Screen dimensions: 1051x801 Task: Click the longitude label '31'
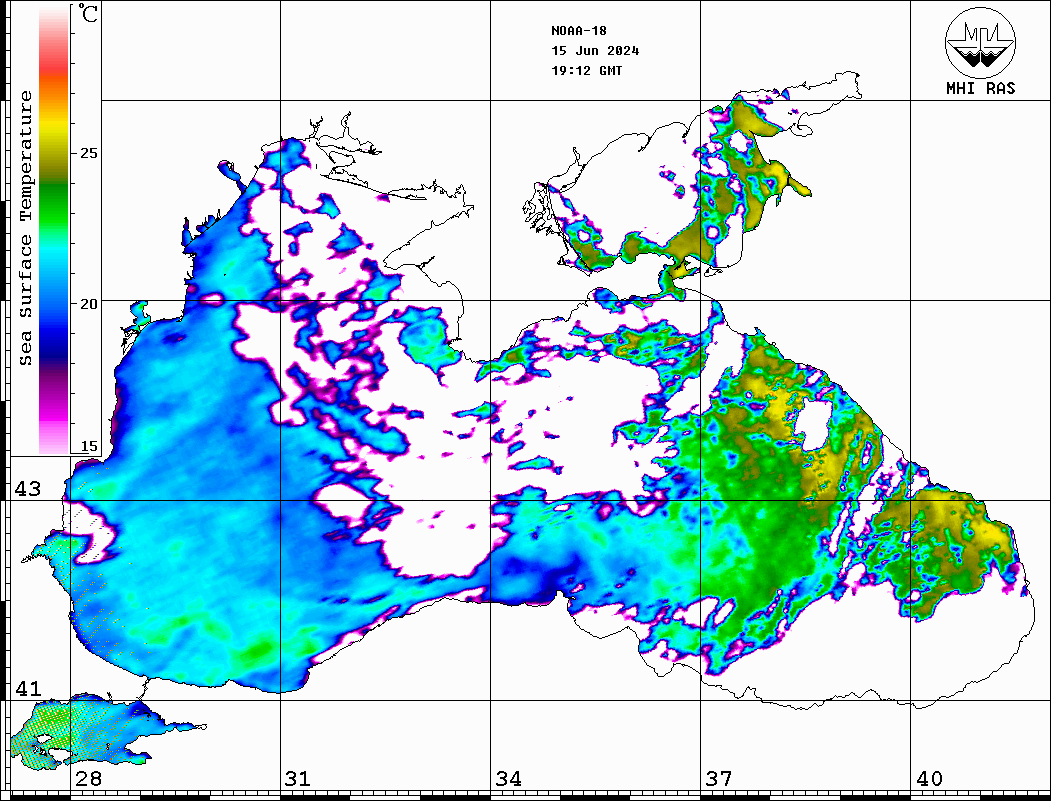point(298,779)
